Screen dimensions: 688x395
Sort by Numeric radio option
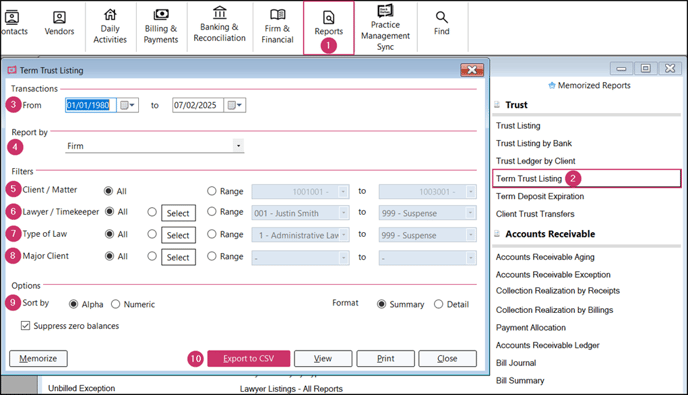(116, 304)
